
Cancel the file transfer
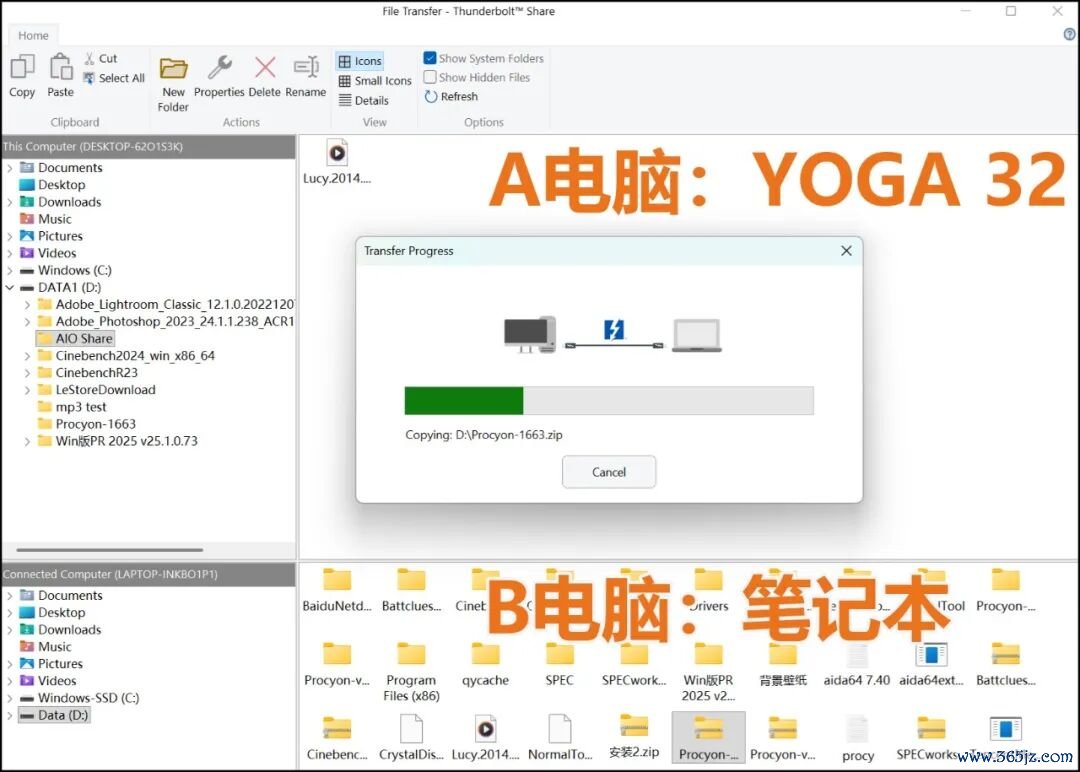(609, 472)
